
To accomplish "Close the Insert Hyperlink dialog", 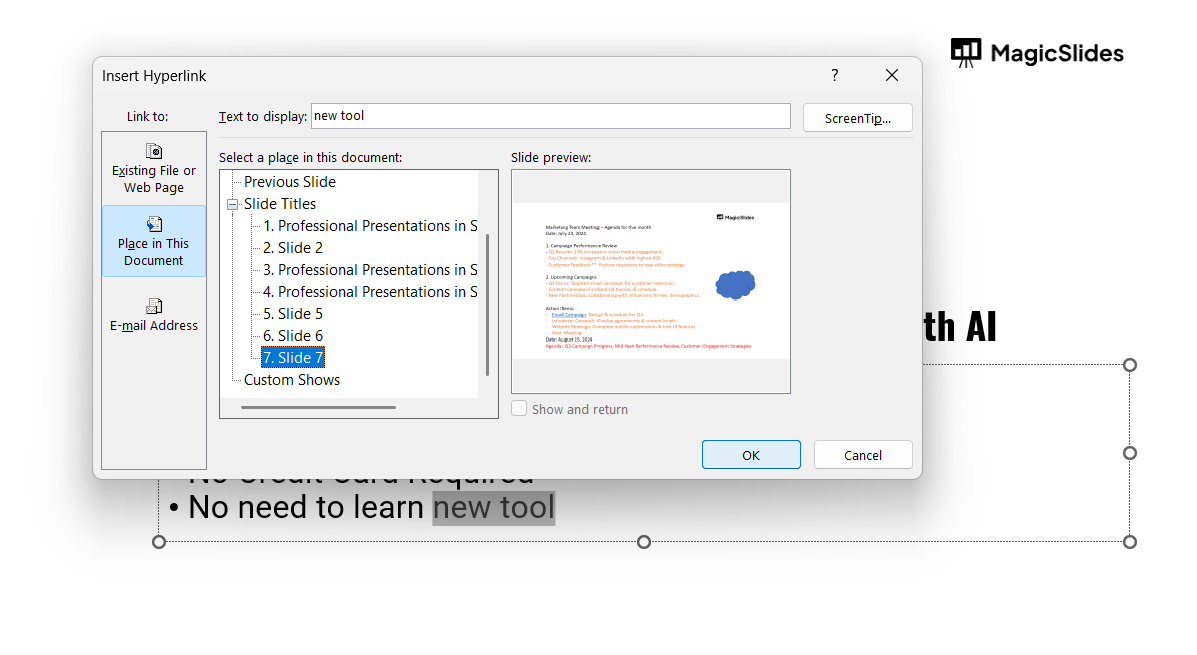I will [x=892, y=75].
